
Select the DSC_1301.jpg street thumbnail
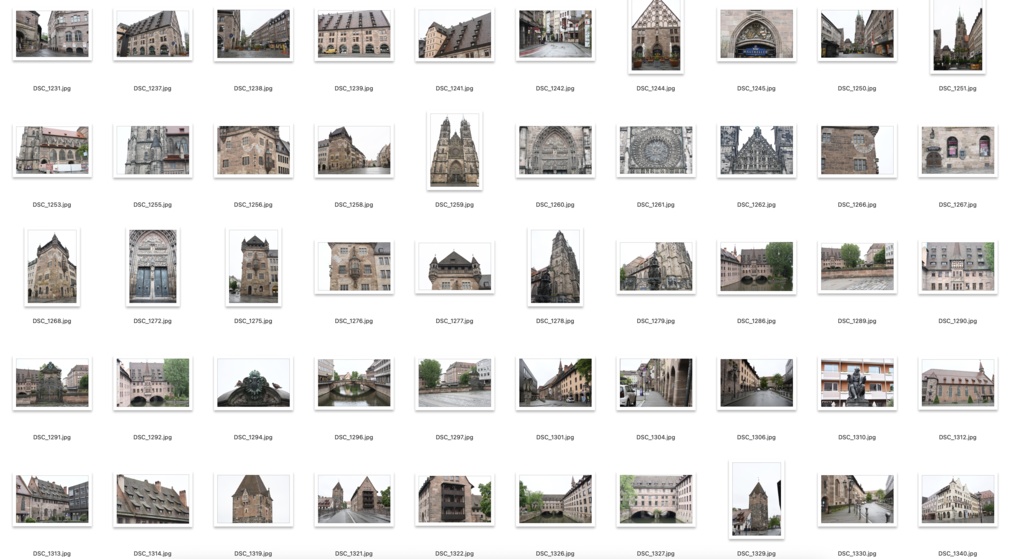pos(555,383)
